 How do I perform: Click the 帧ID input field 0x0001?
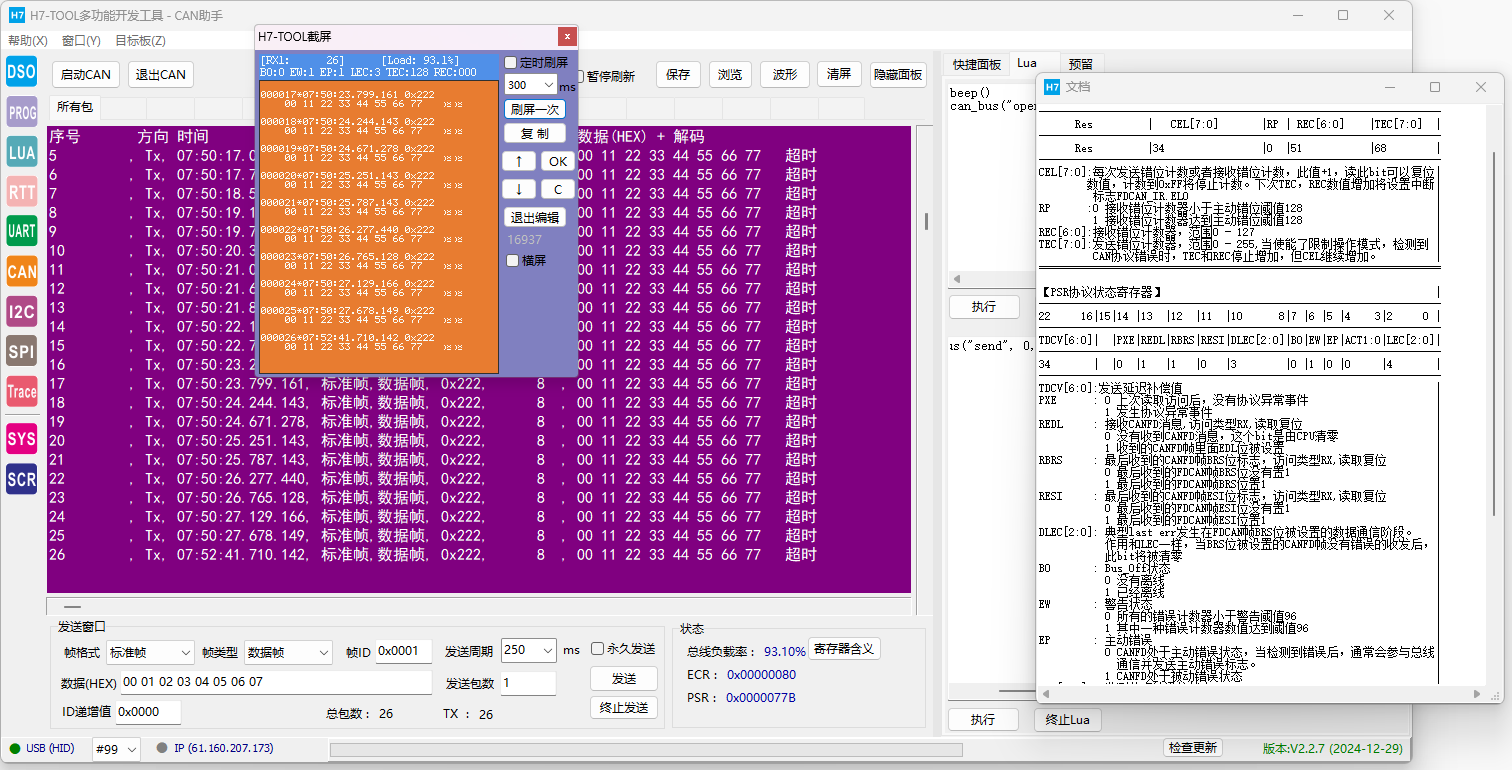[x=403, y=651]
